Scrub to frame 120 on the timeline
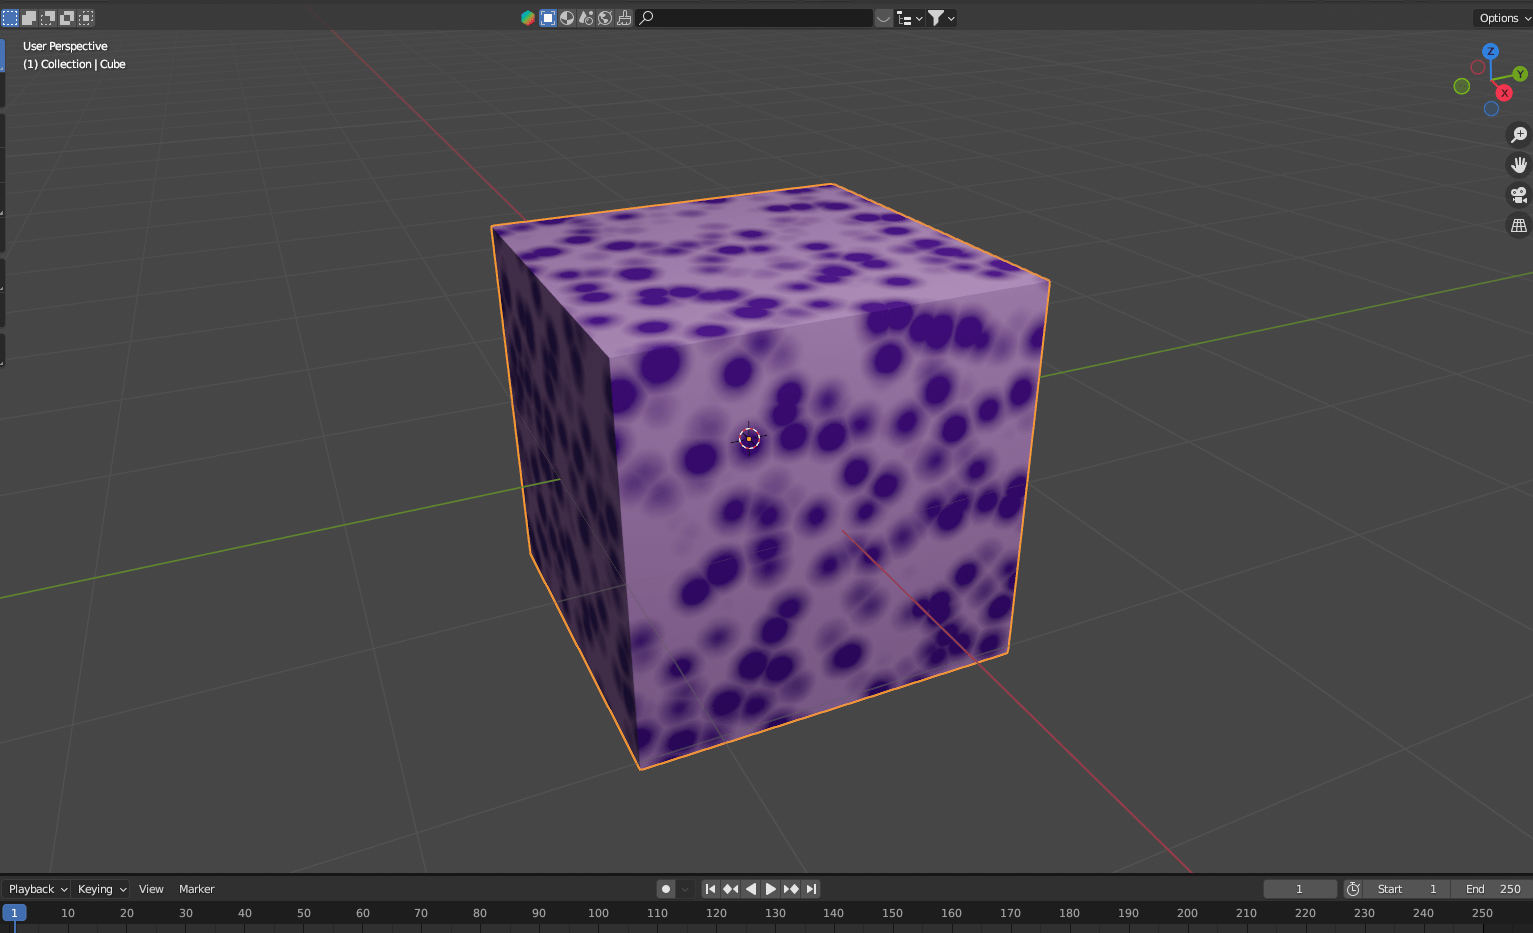The width and height of the screenshot is (1533, 933). (716, 912)
